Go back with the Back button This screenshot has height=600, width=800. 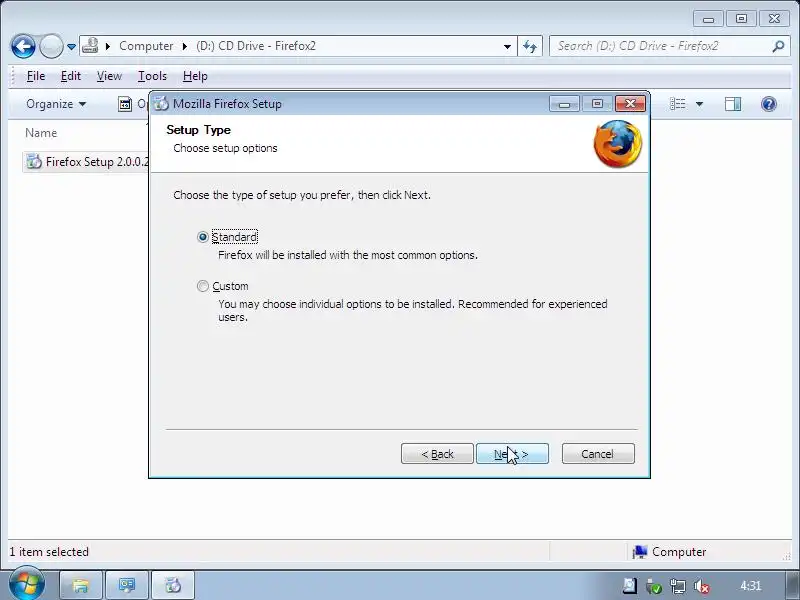click(x=437, y=454)
